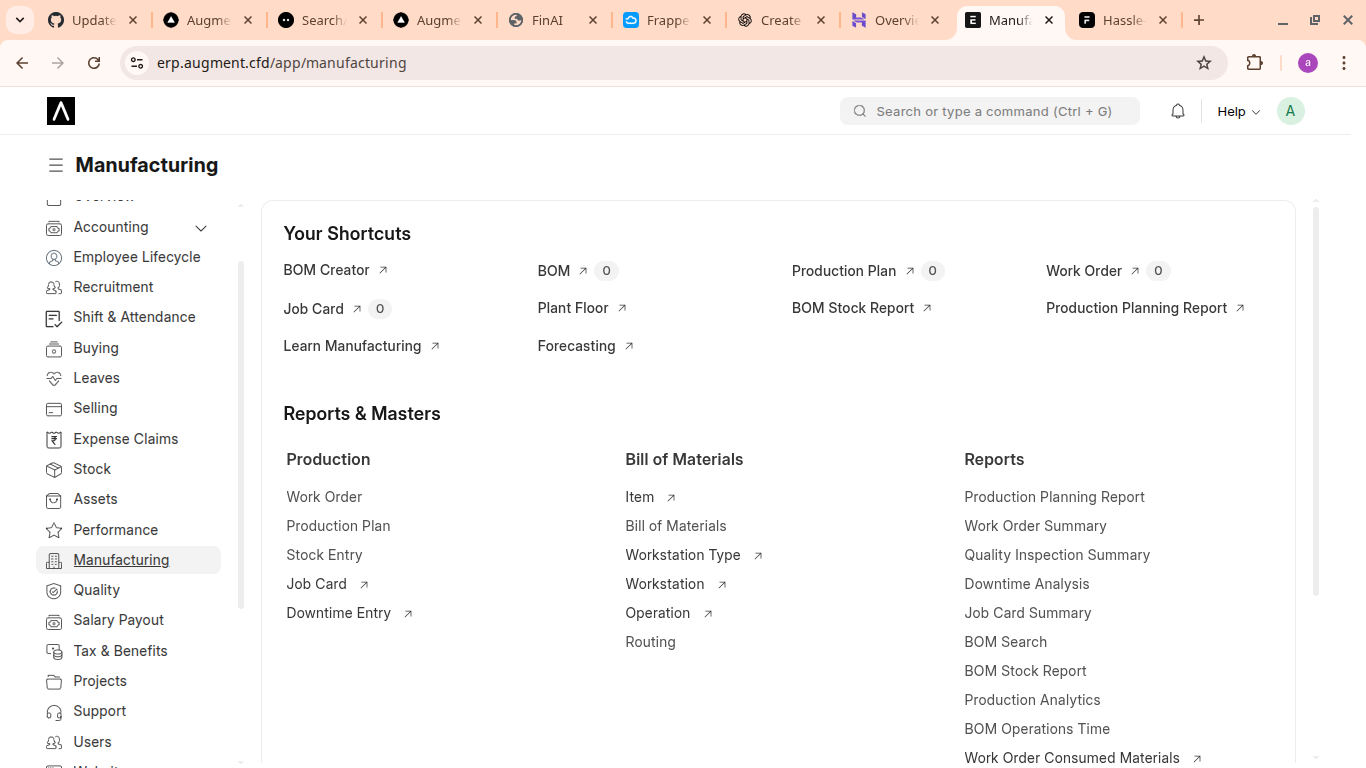The image size is (1366, 768).
Task: Click the main page vertical scrollbar
Action: tap(1316, 400)
